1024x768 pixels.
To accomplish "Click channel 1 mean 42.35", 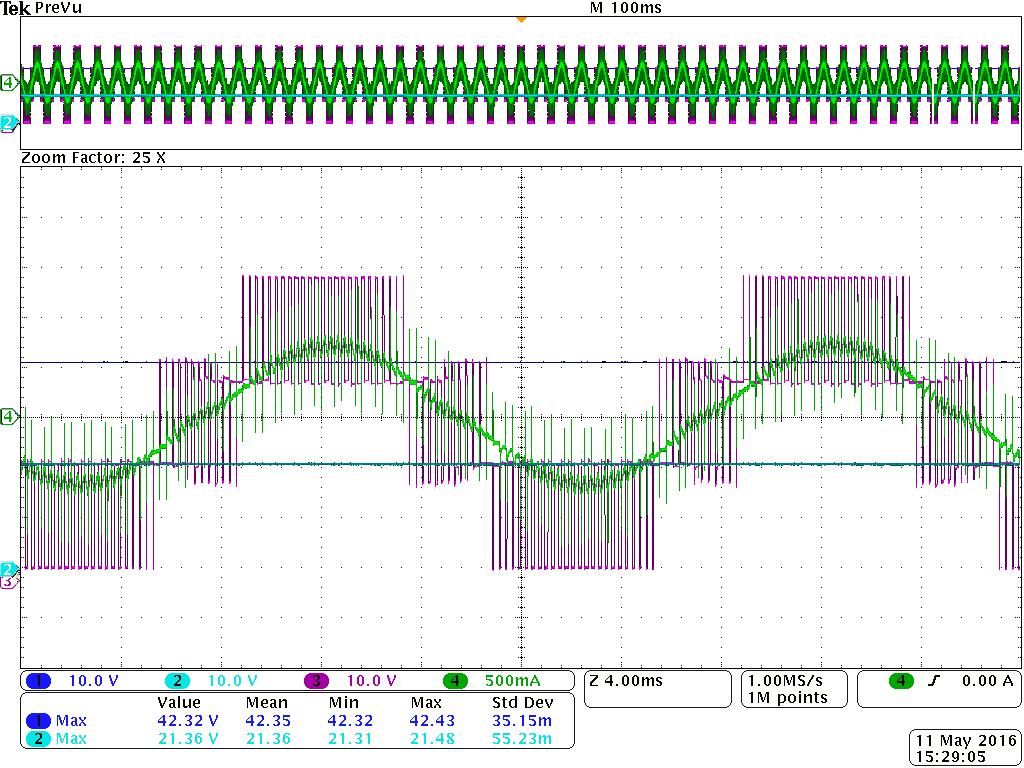I will click(268, 721).
